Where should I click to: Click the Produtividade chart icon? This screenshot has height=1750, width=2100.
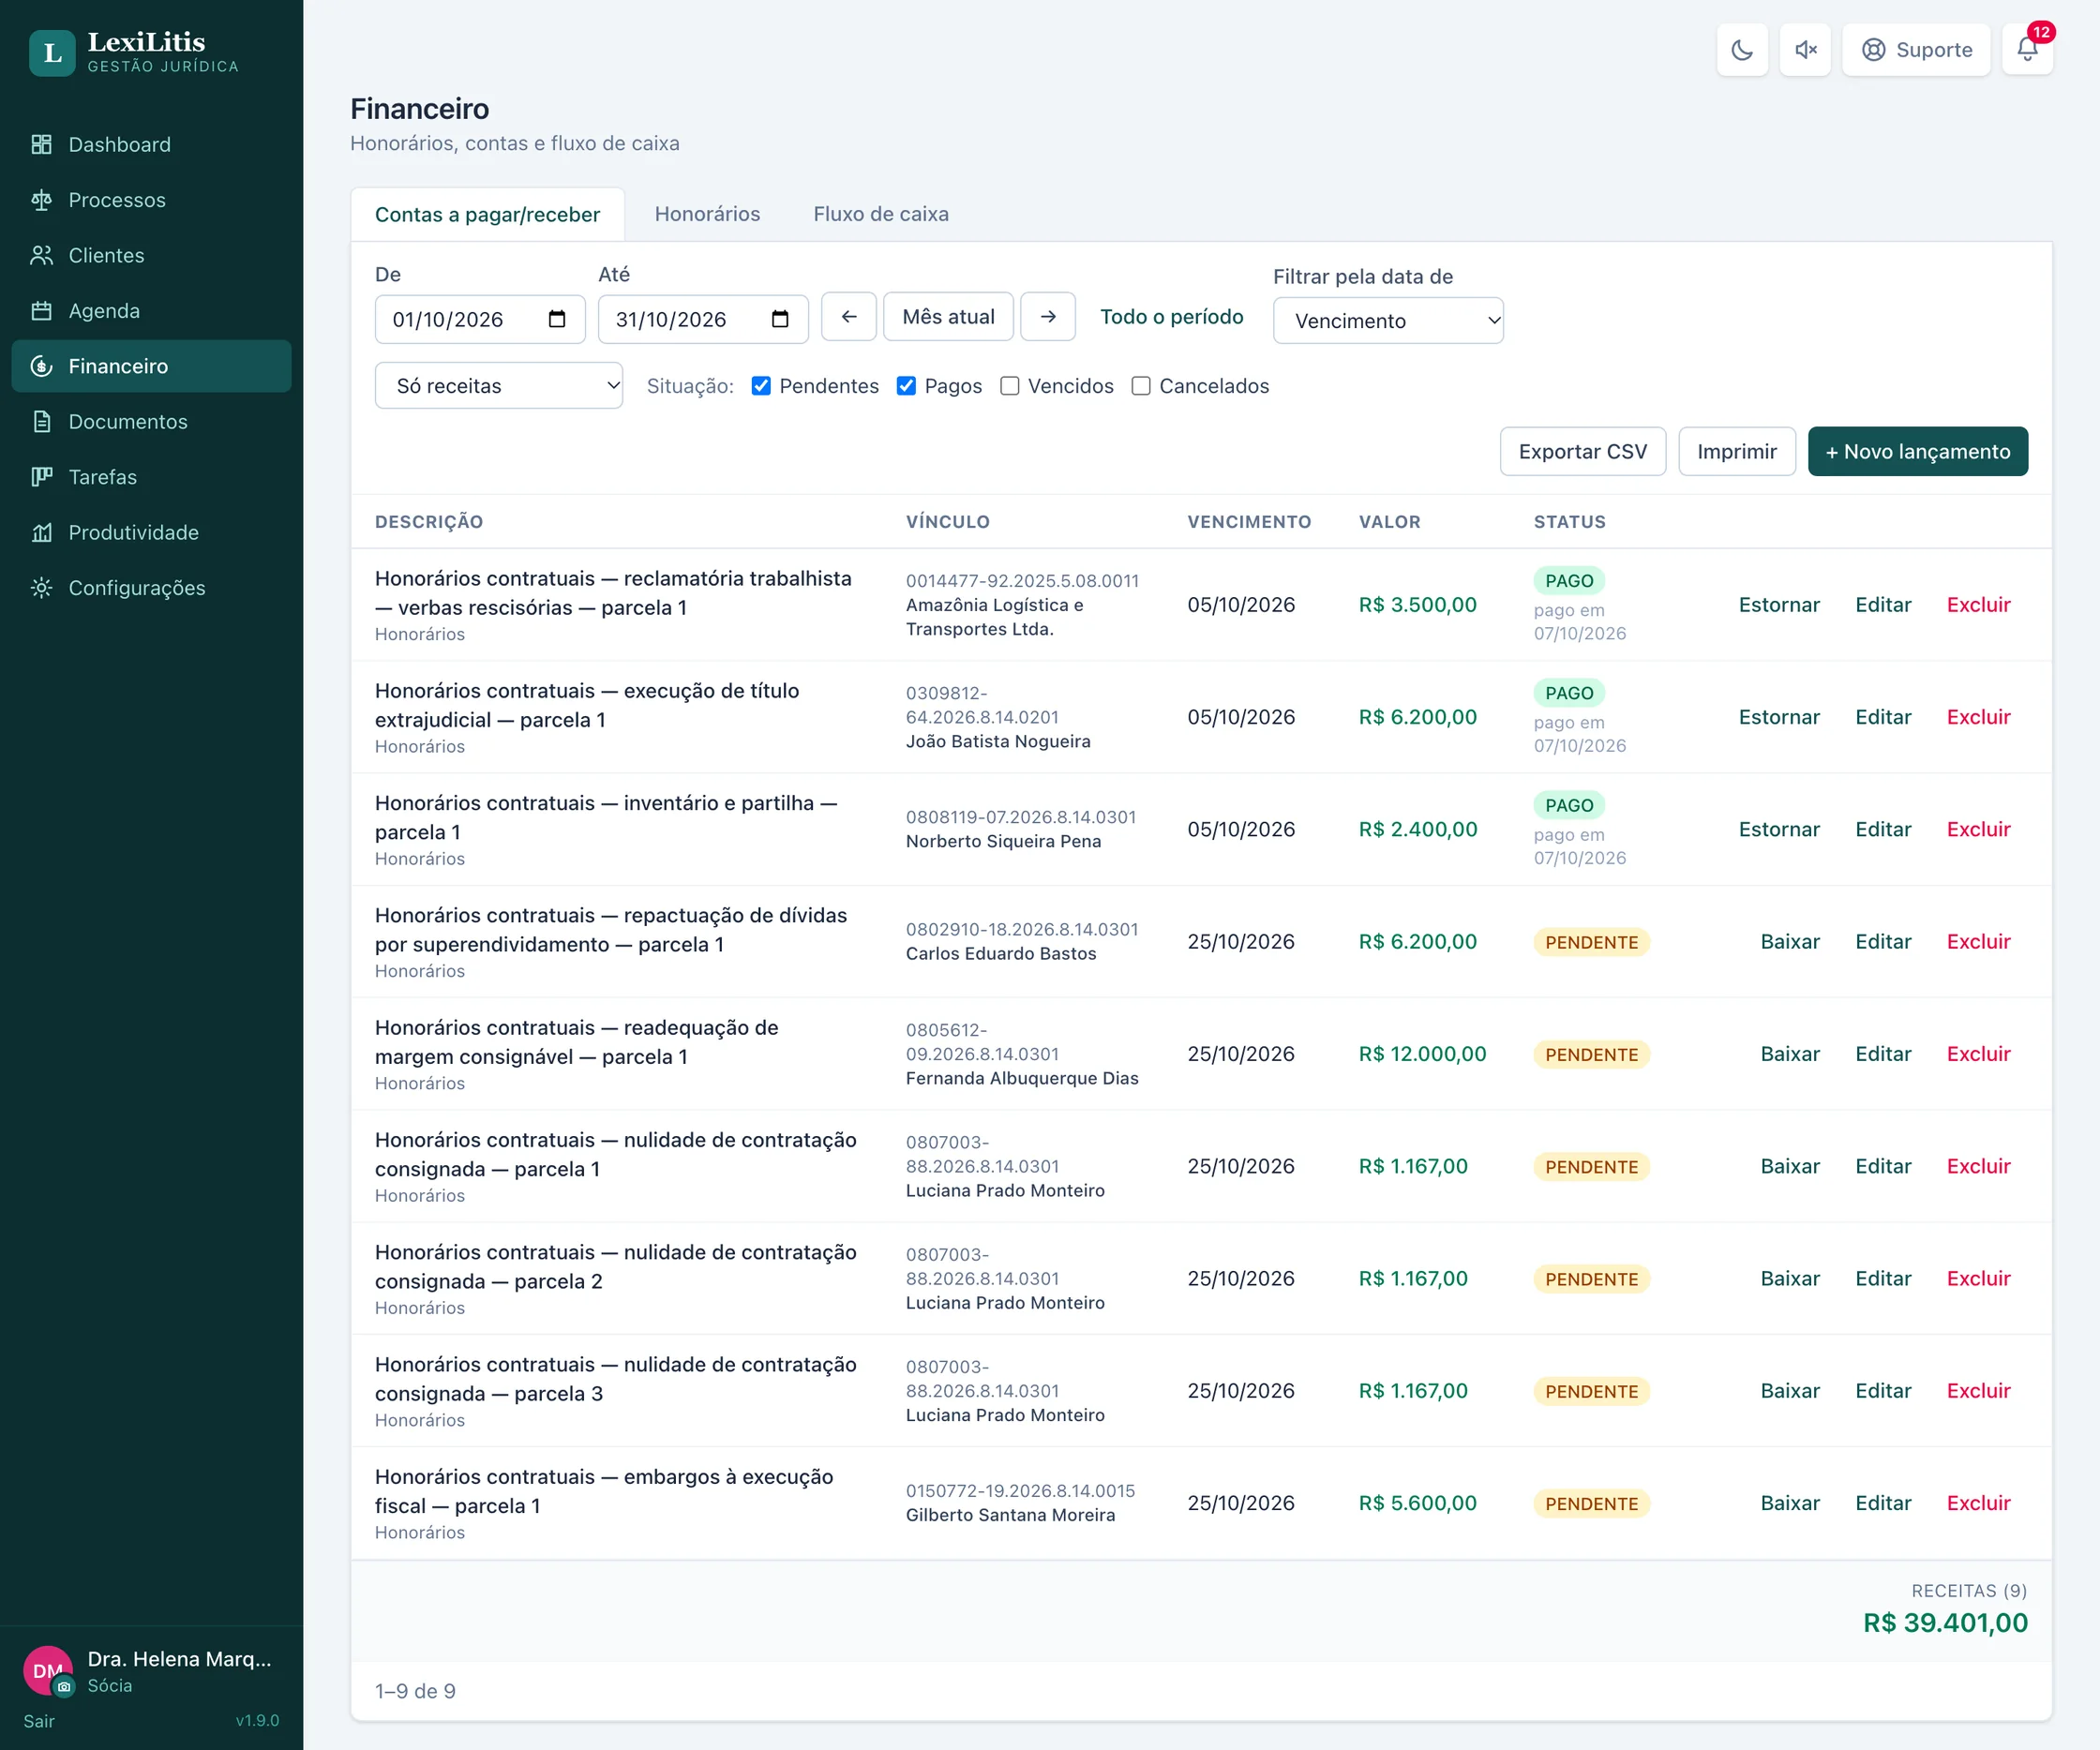pyautogui.click(x=41, y=533)
